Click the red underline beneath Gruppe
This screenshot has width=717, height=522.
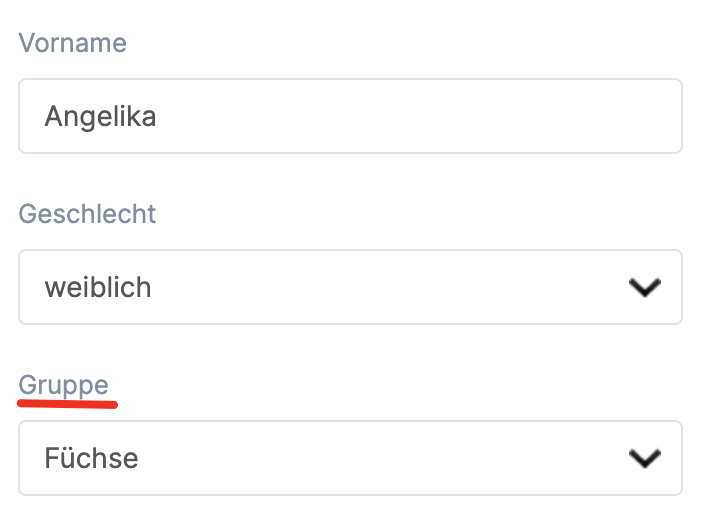point(67,405)
